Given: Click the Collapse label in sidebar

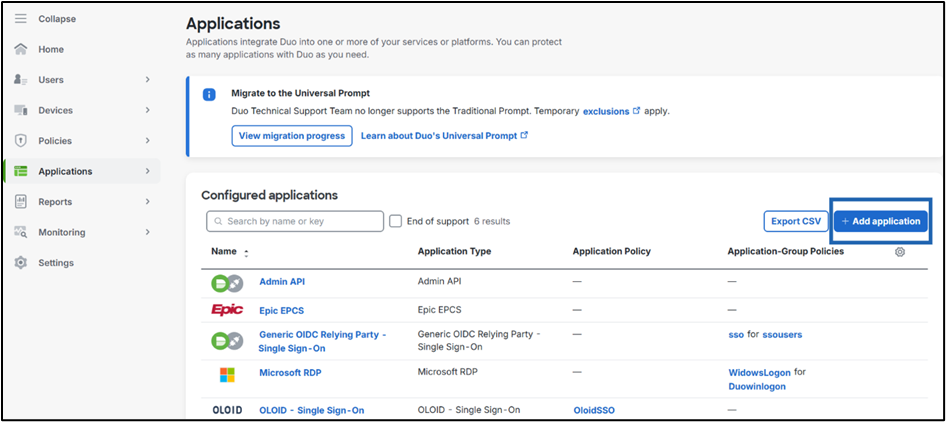Looking at the screenshot, I should coord(57,19).
